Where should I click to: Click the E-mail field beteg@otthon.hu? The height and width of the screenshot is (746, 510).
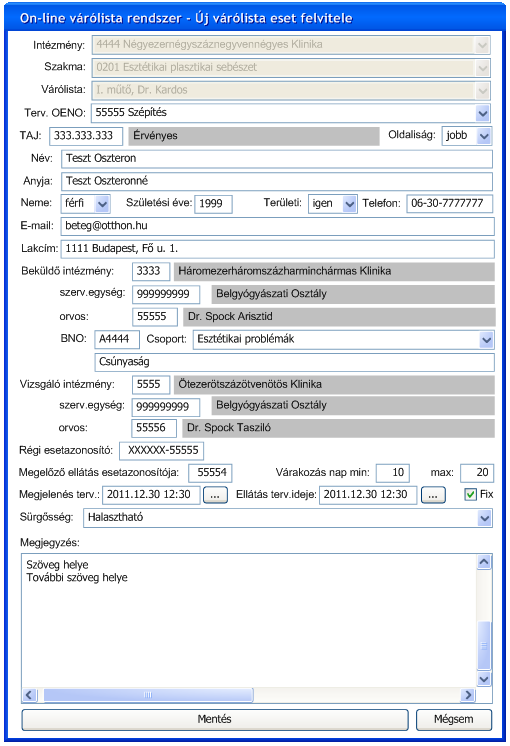click(277, 226)
